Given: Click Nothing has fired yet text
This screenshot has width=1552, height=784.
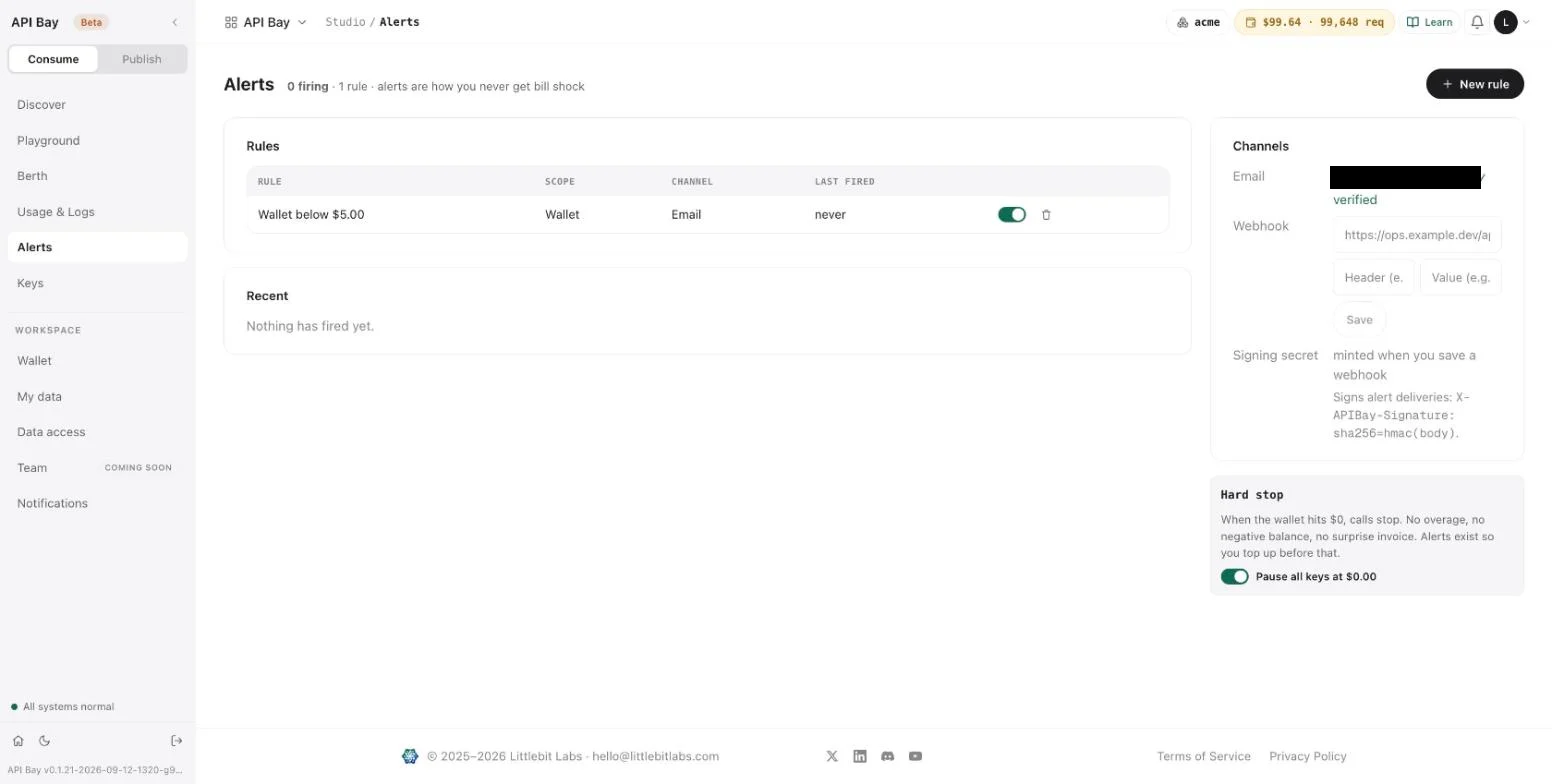Looking at the screenshot, I should pos(310,326).
